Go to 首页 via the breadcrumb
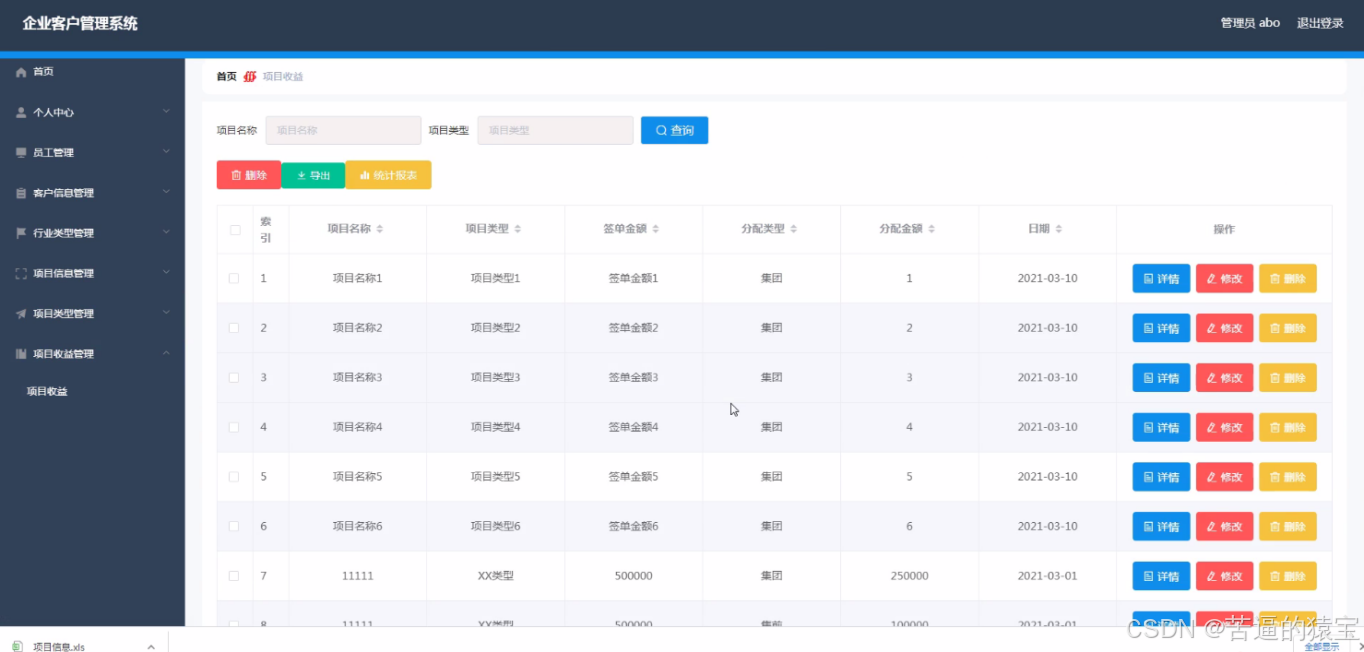This screenshot has height=652, width=1364. 227,77
